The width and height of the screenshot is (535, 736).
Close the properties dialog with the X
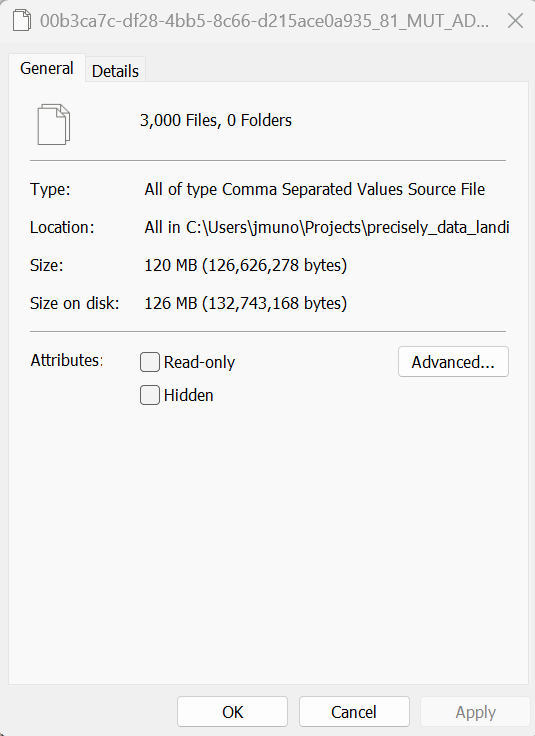tap(515, 21)
